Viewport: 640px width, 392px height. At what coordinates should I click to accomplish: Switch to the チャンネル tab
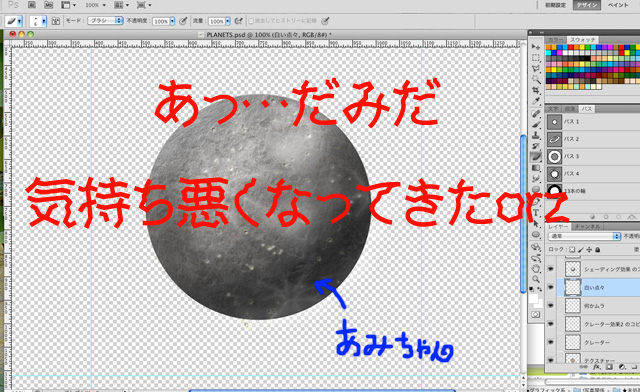(x=588, y=227)
